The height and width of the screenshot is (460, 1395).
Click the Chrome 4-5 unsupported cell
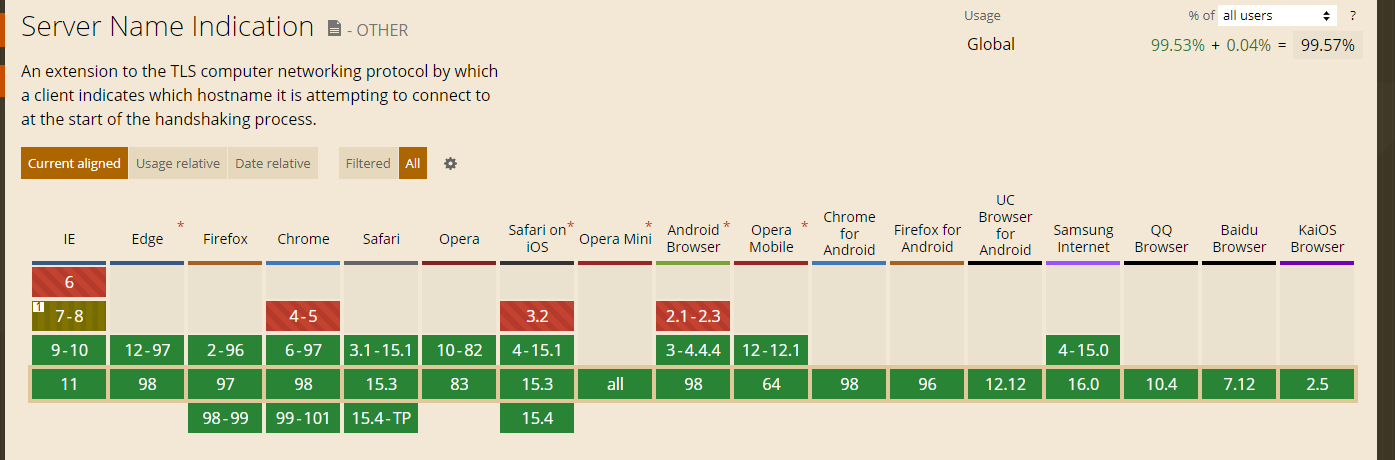pyautogui.click(x=303, y=316)
